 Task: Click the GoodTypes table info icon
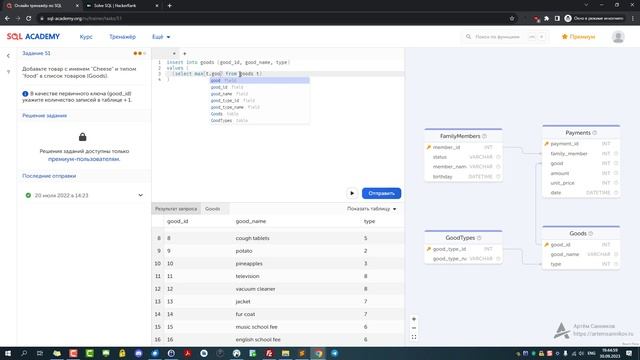479,238
